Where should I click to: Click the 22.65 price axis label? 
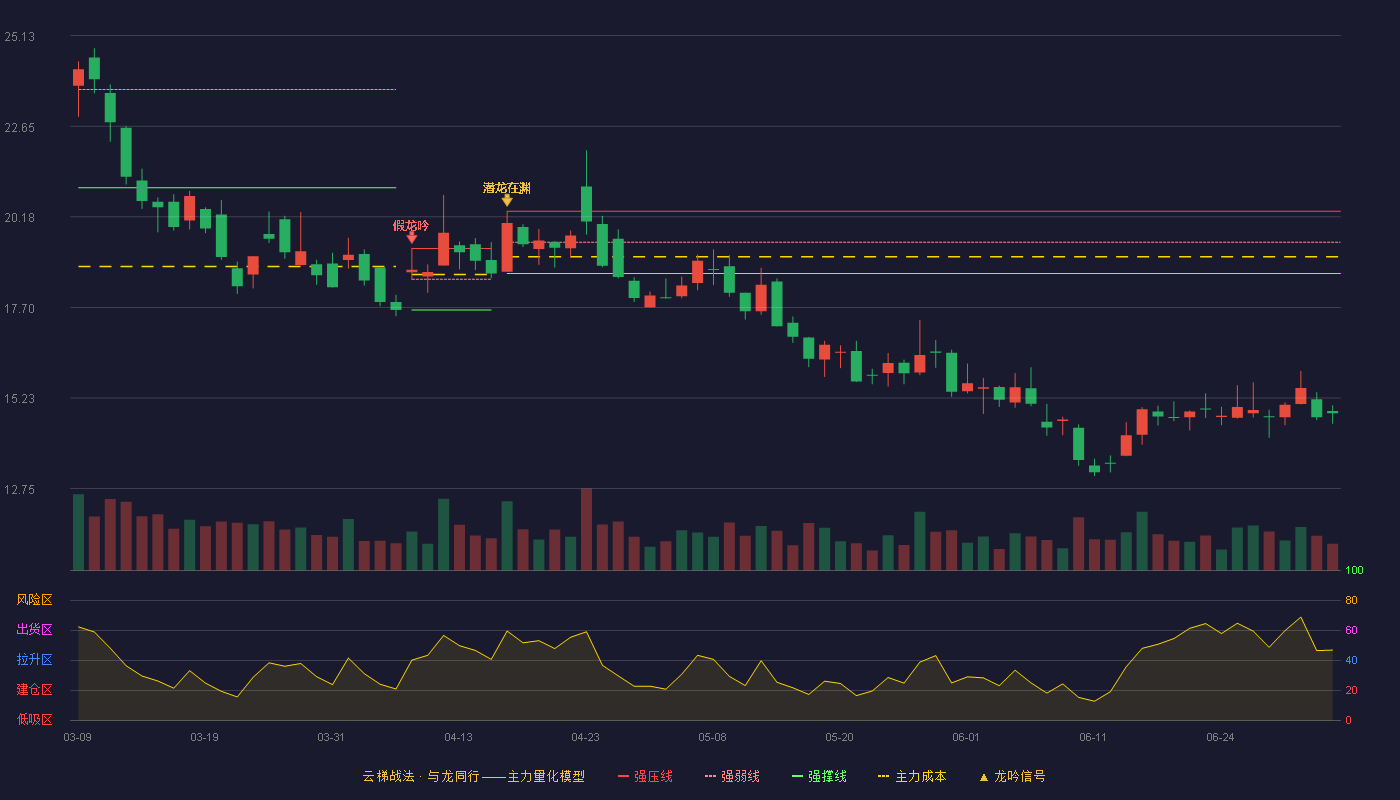[x=19, y=127]
